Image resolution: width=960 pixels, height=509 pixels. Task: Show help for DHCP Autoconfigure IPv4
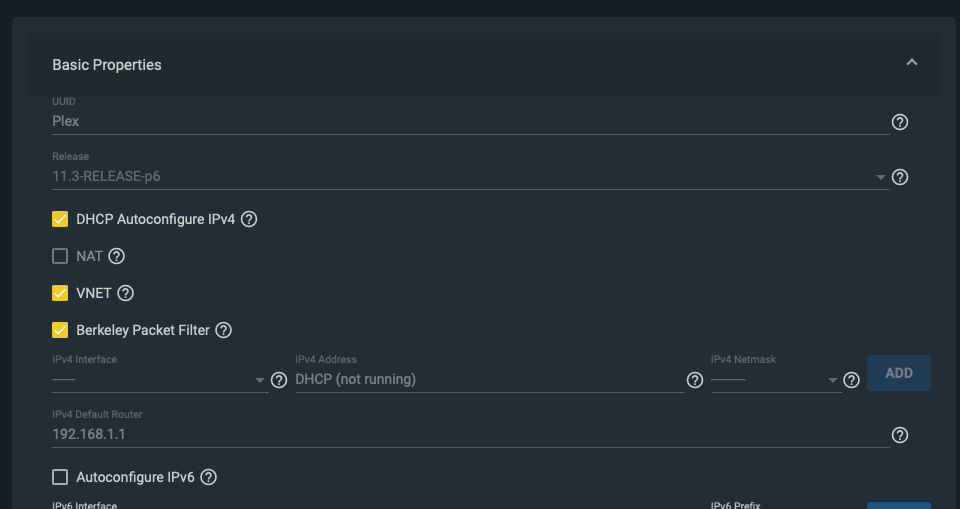click(x=249, y=219)
